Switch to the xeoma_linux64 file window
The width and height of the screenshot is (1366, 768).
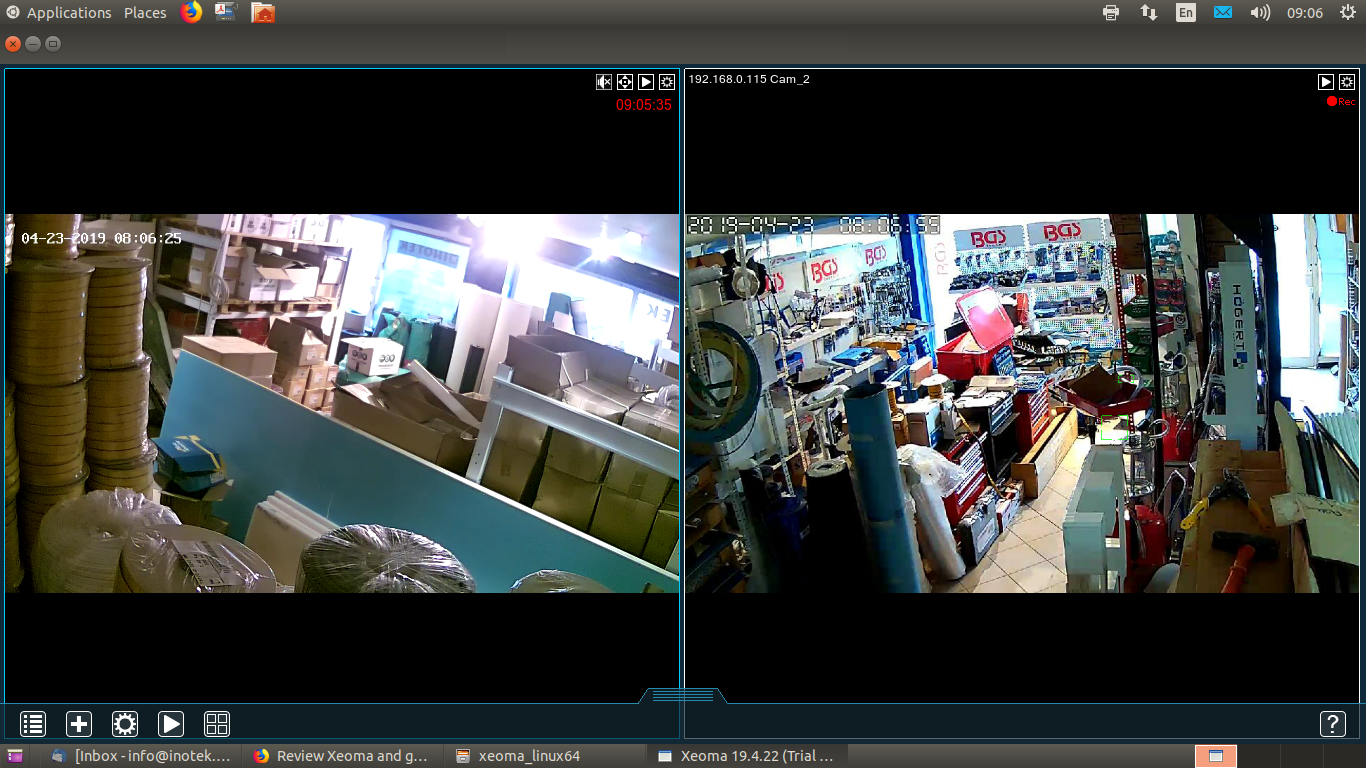(x=545, y=756)
